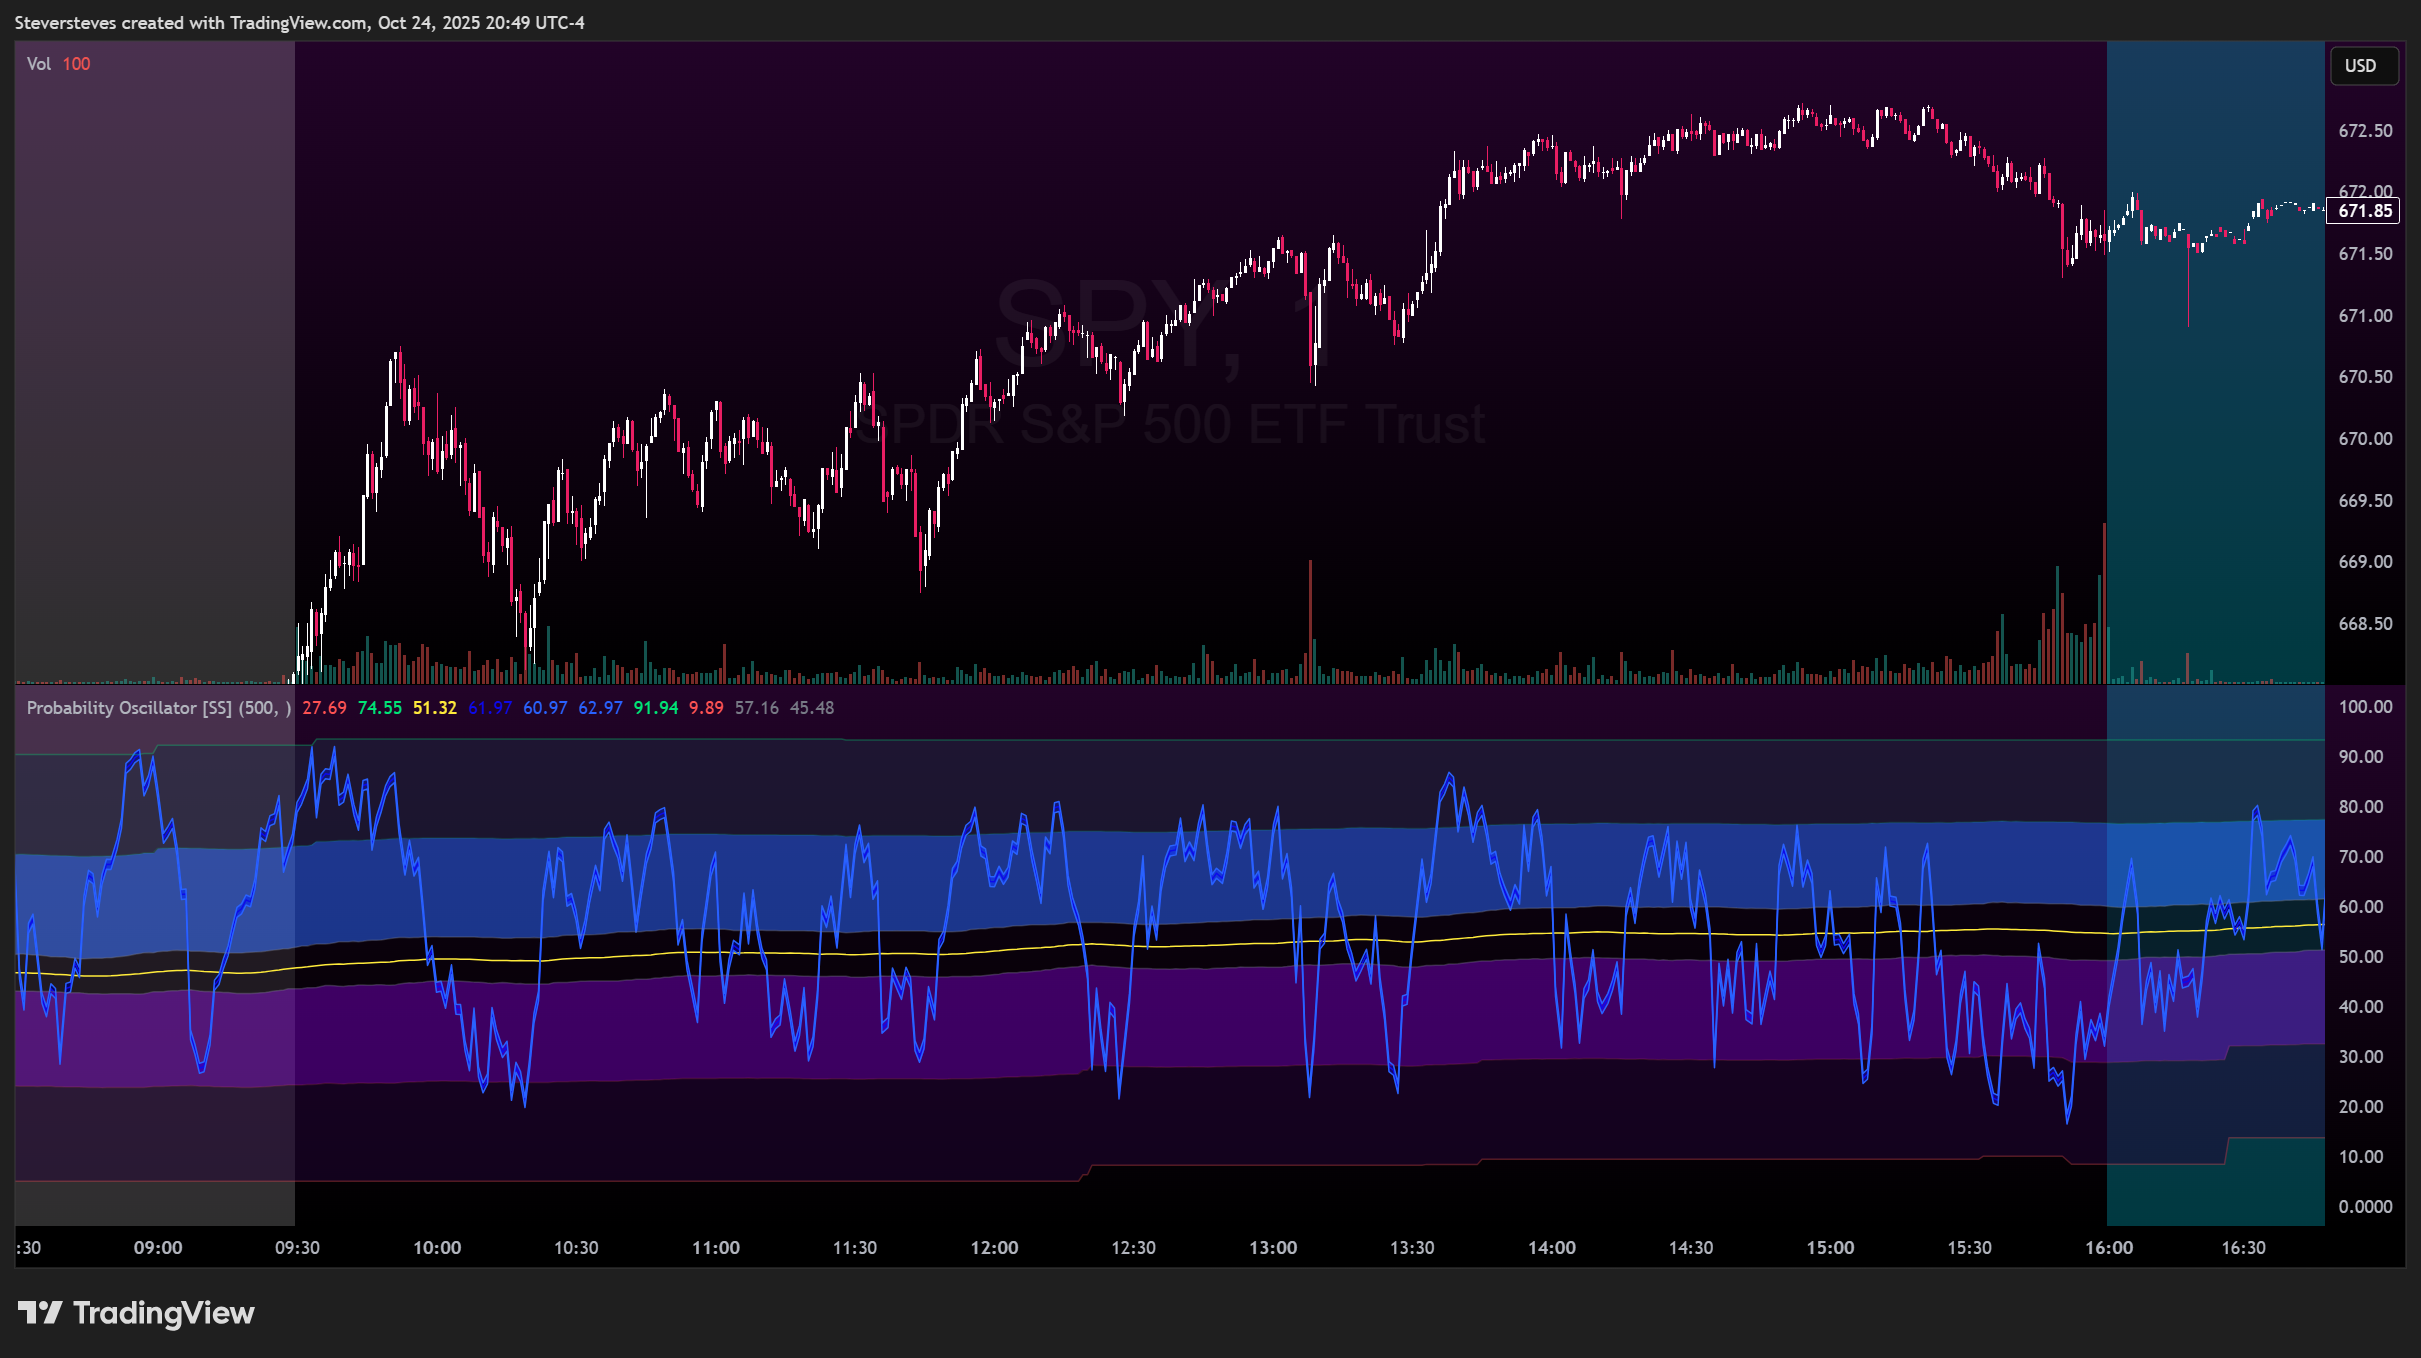The width and height of the screenshot is (2421, 1358).
Task: Click the 11:30 time axis label
Action: click(855, 1248)
